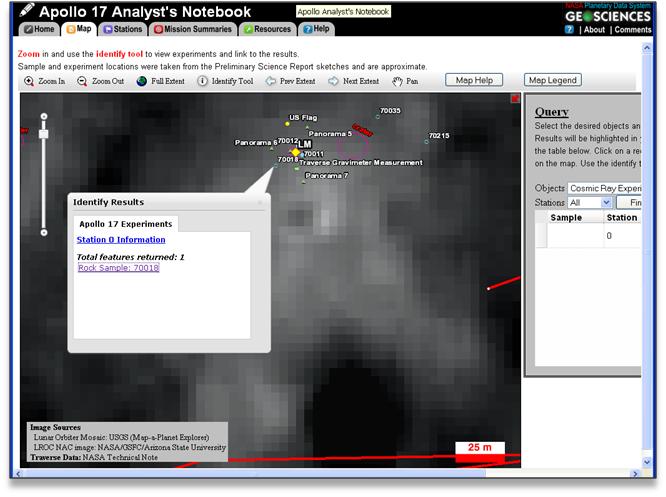Close the Identify Results popup
Screen dimensions: 666x497
coord(260,203)
